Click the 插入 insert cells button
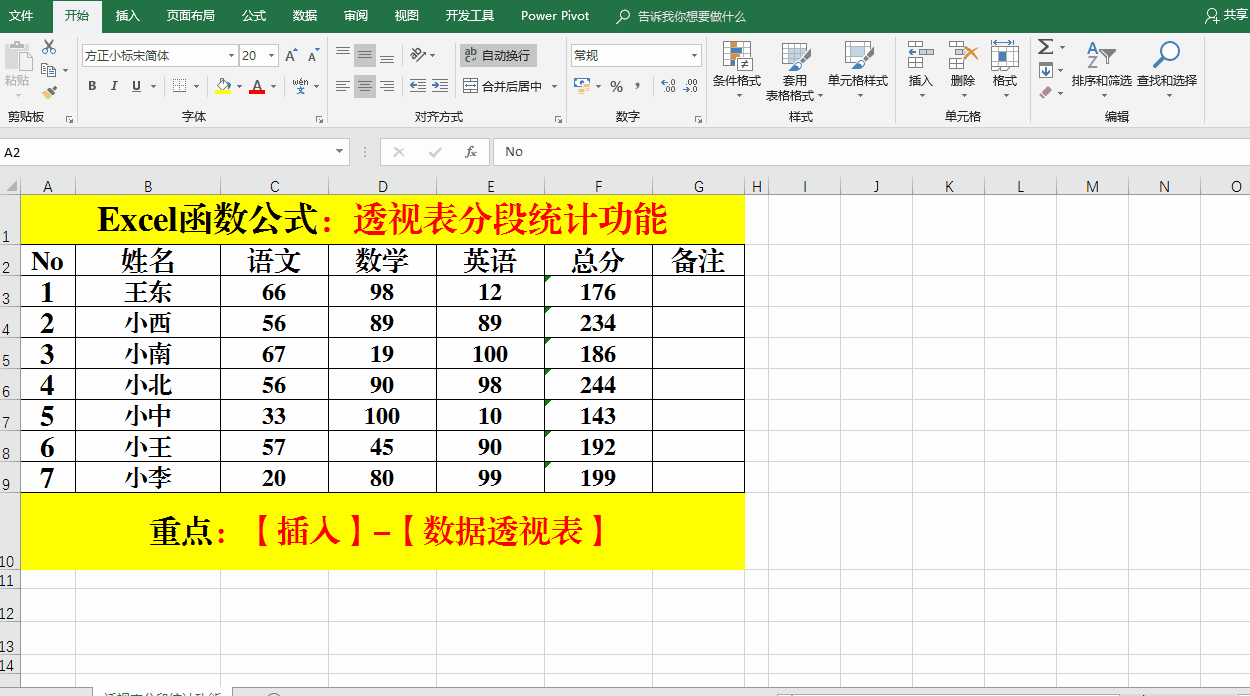 tap(920, 69)
